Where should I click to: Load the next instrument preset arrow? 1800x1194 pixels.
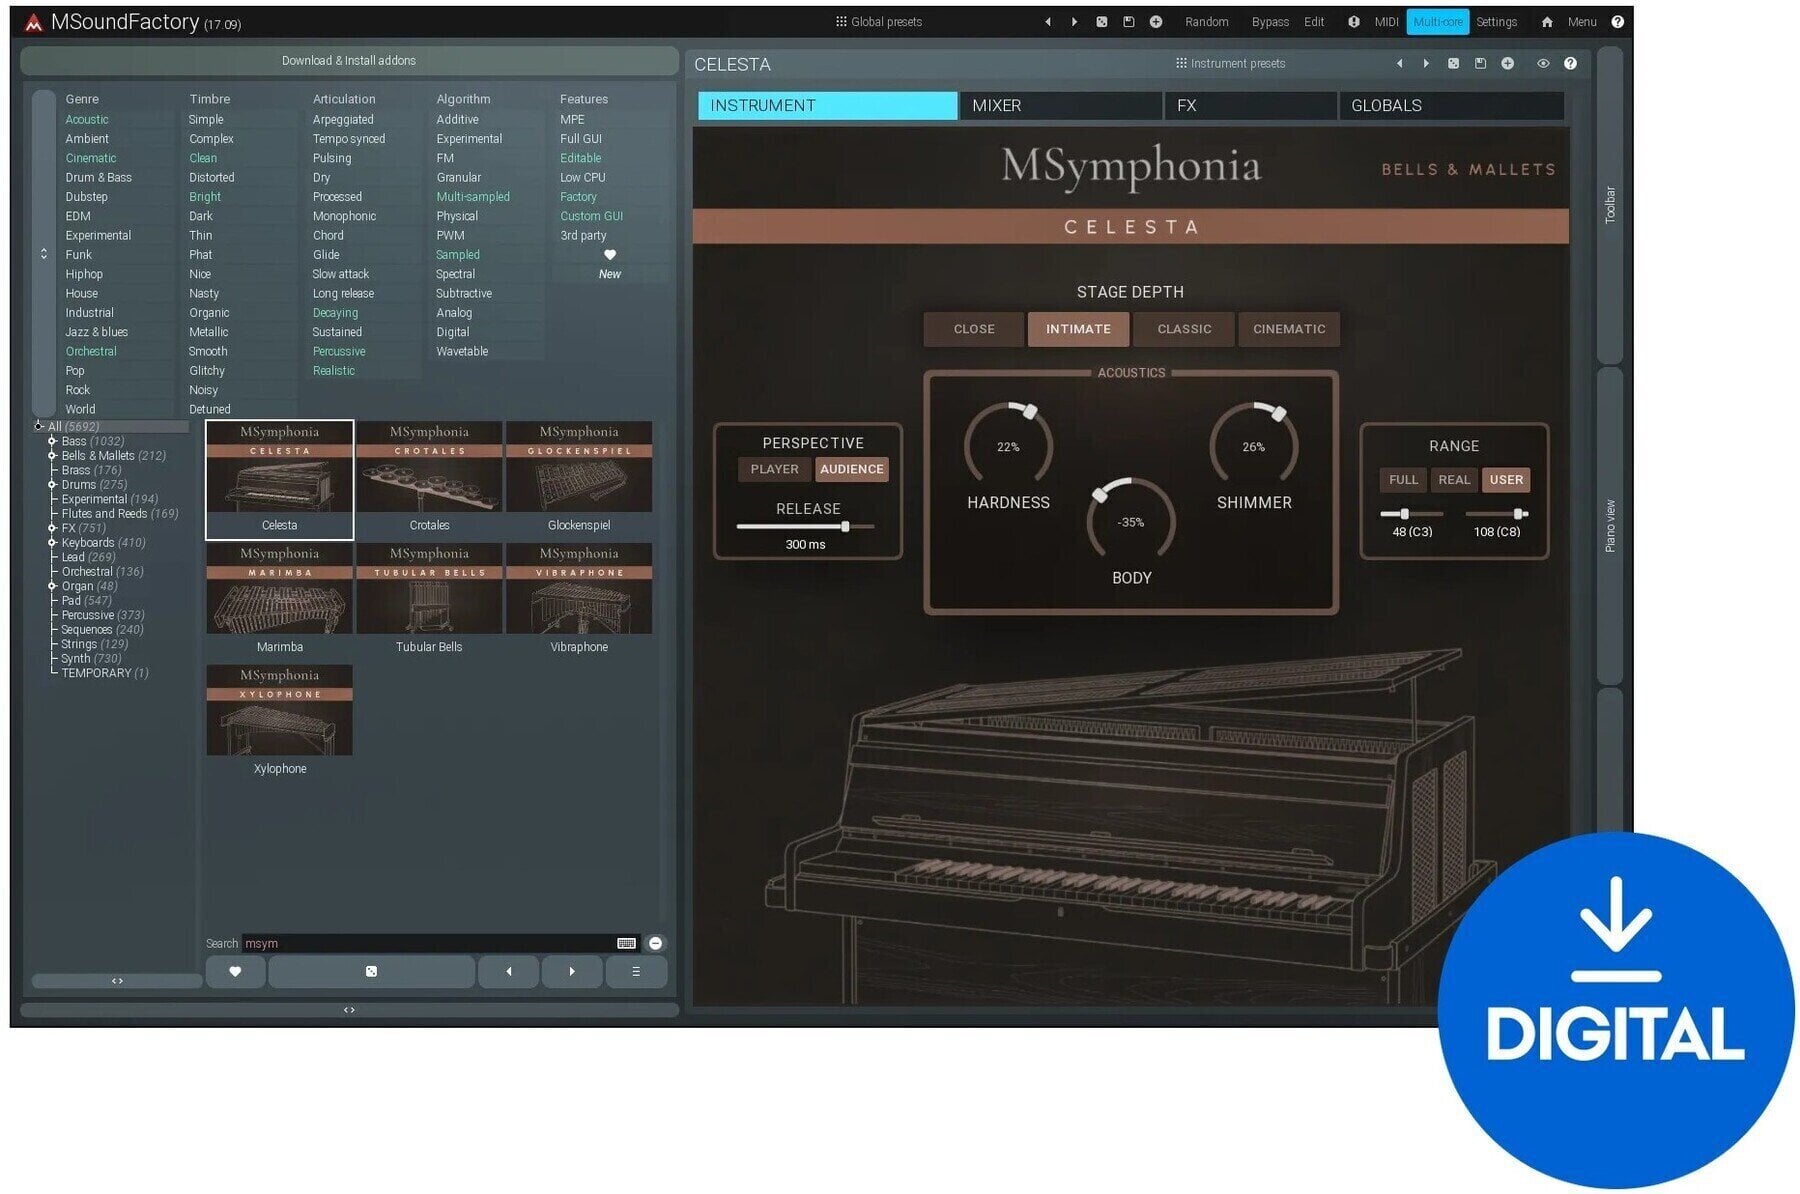(x=1426, y=64)
